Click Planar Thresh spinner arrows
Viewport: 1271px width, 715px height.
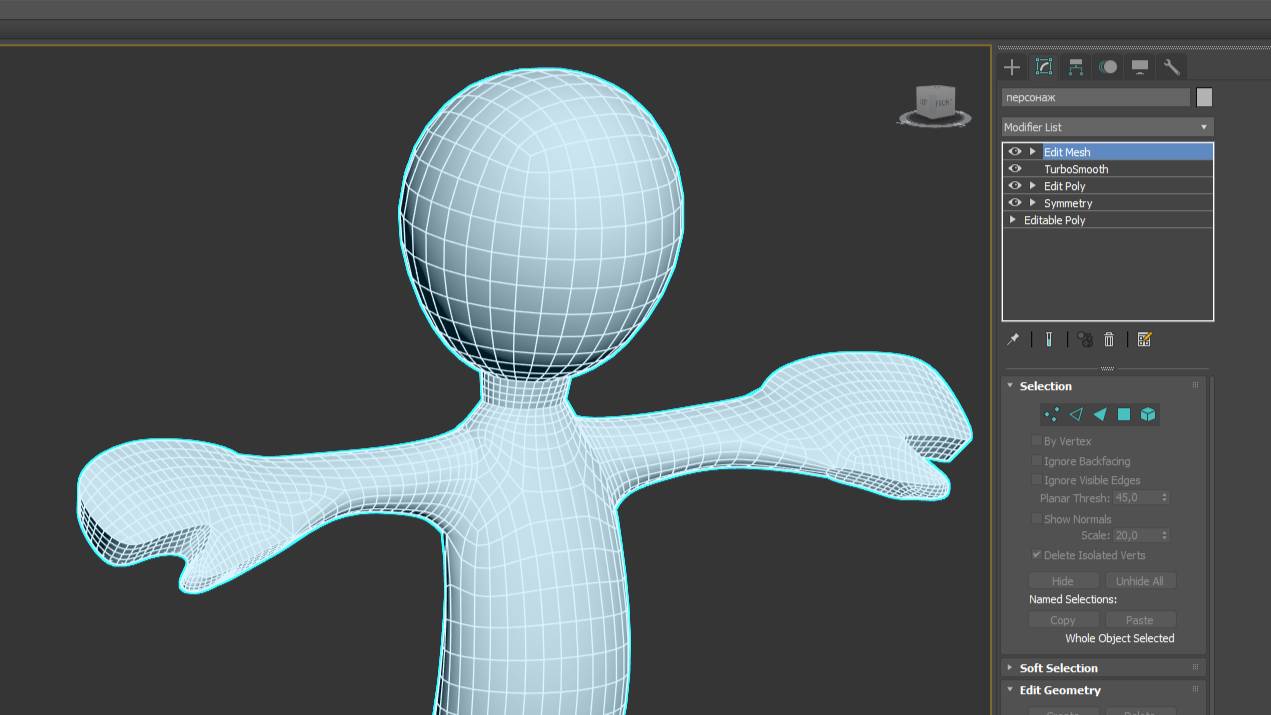pos(1164,497)
